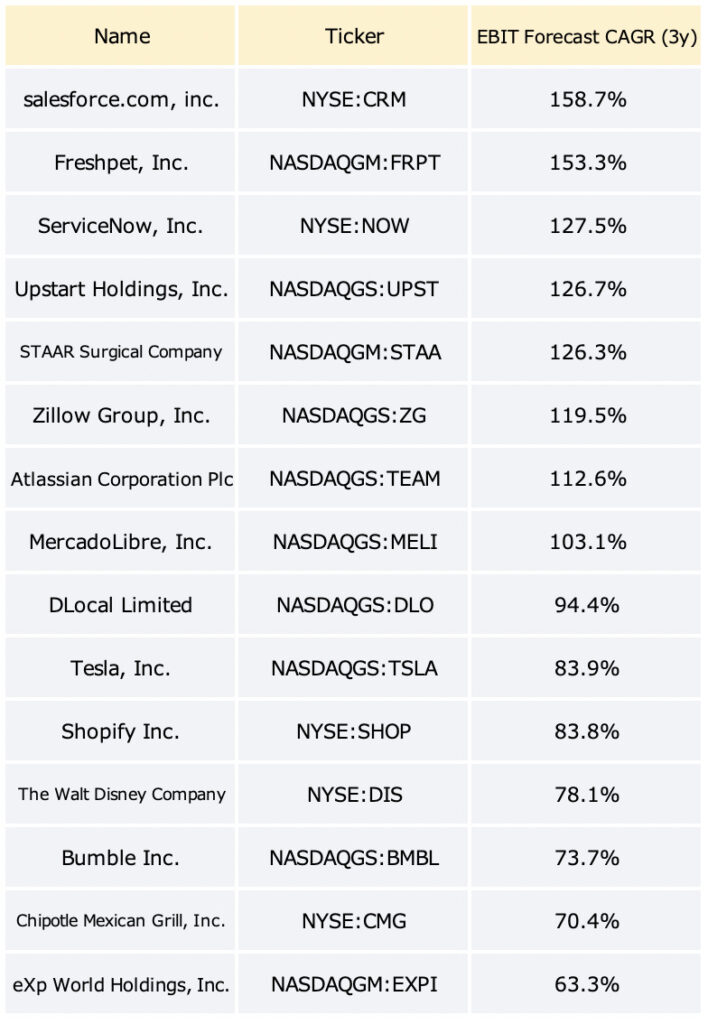Click the Name column header
This screenshot has height=1024, width=708.
point(121,36)
